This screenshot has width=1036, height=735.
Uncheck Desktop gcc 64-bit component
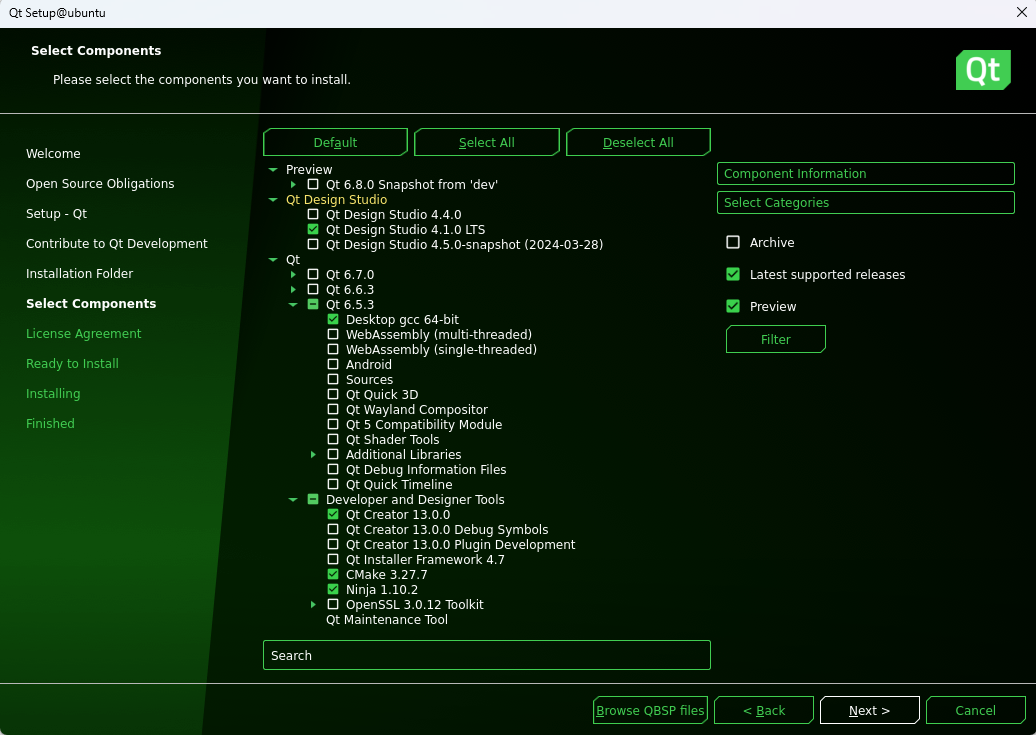click(x=333, y=320)
